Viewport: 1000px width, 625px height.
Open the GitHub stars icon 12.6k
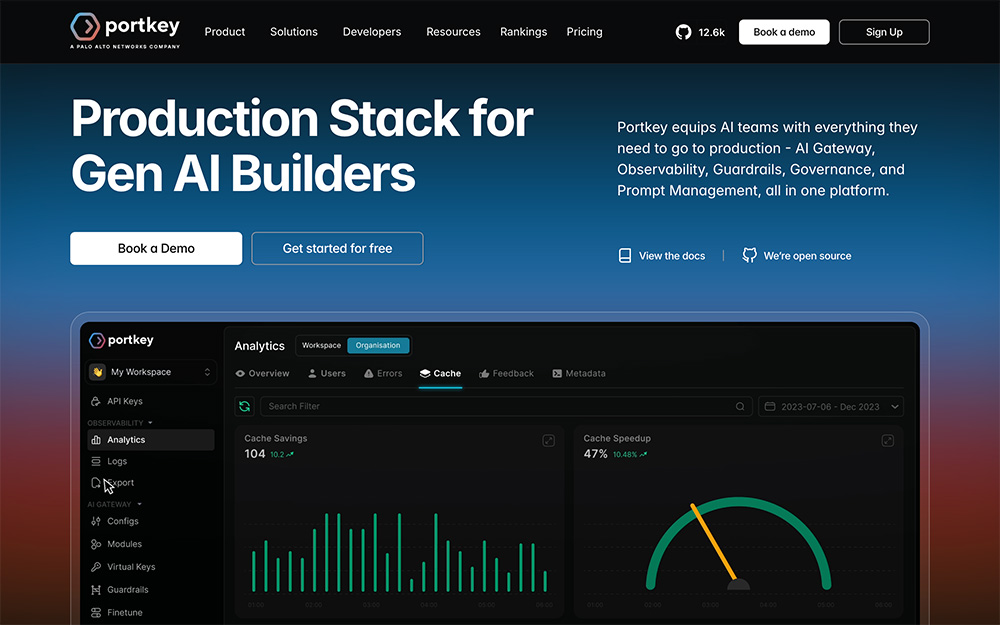(x=683, y=32)
